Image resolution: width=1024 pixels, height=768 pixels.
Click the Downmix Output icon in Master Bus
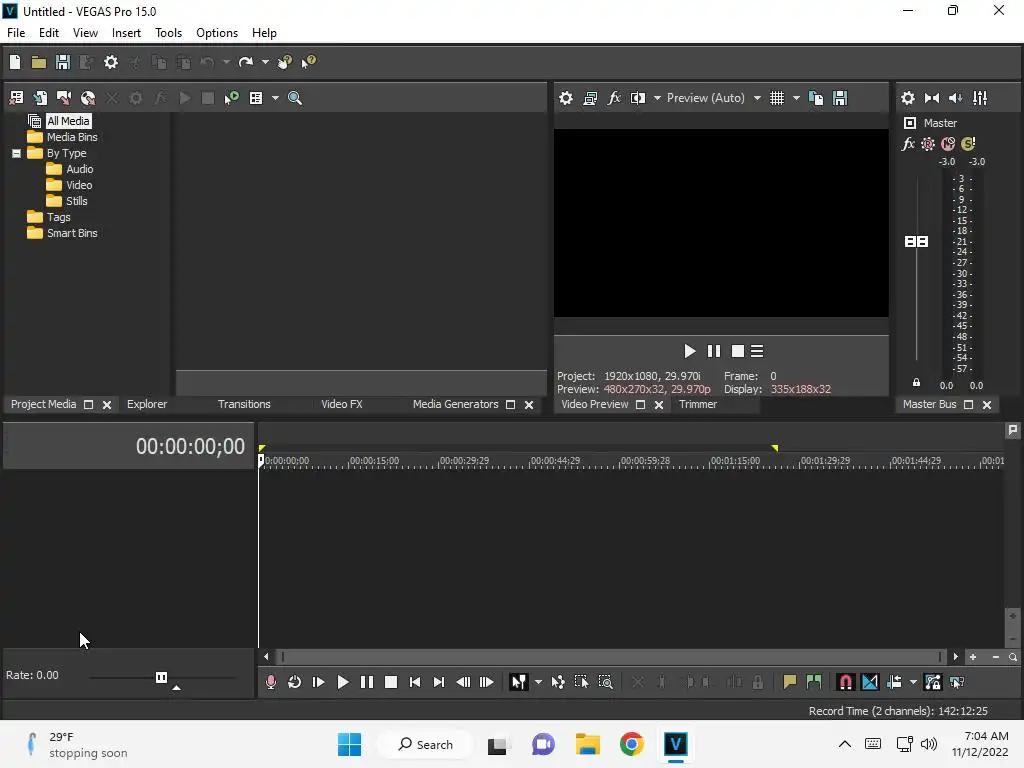(x=932, y=98)
